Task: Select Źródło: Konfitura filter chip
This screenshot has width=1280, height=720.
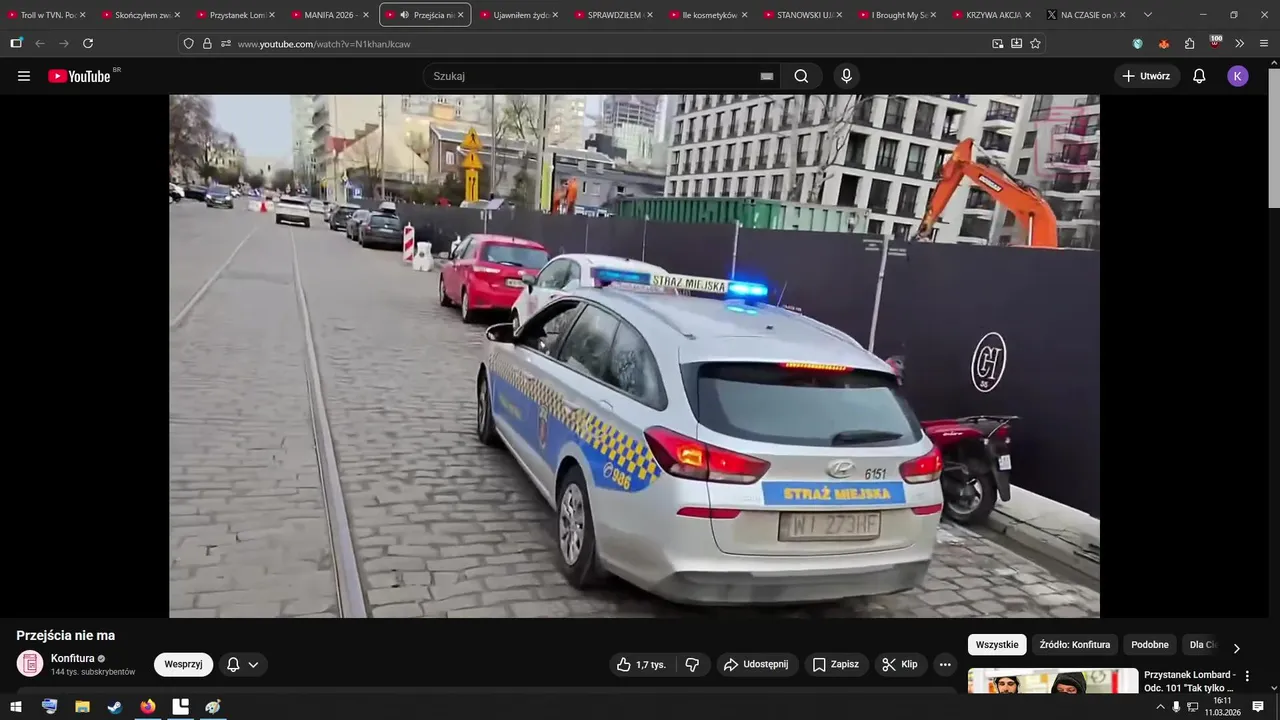Action: (x=1075, y=645)
